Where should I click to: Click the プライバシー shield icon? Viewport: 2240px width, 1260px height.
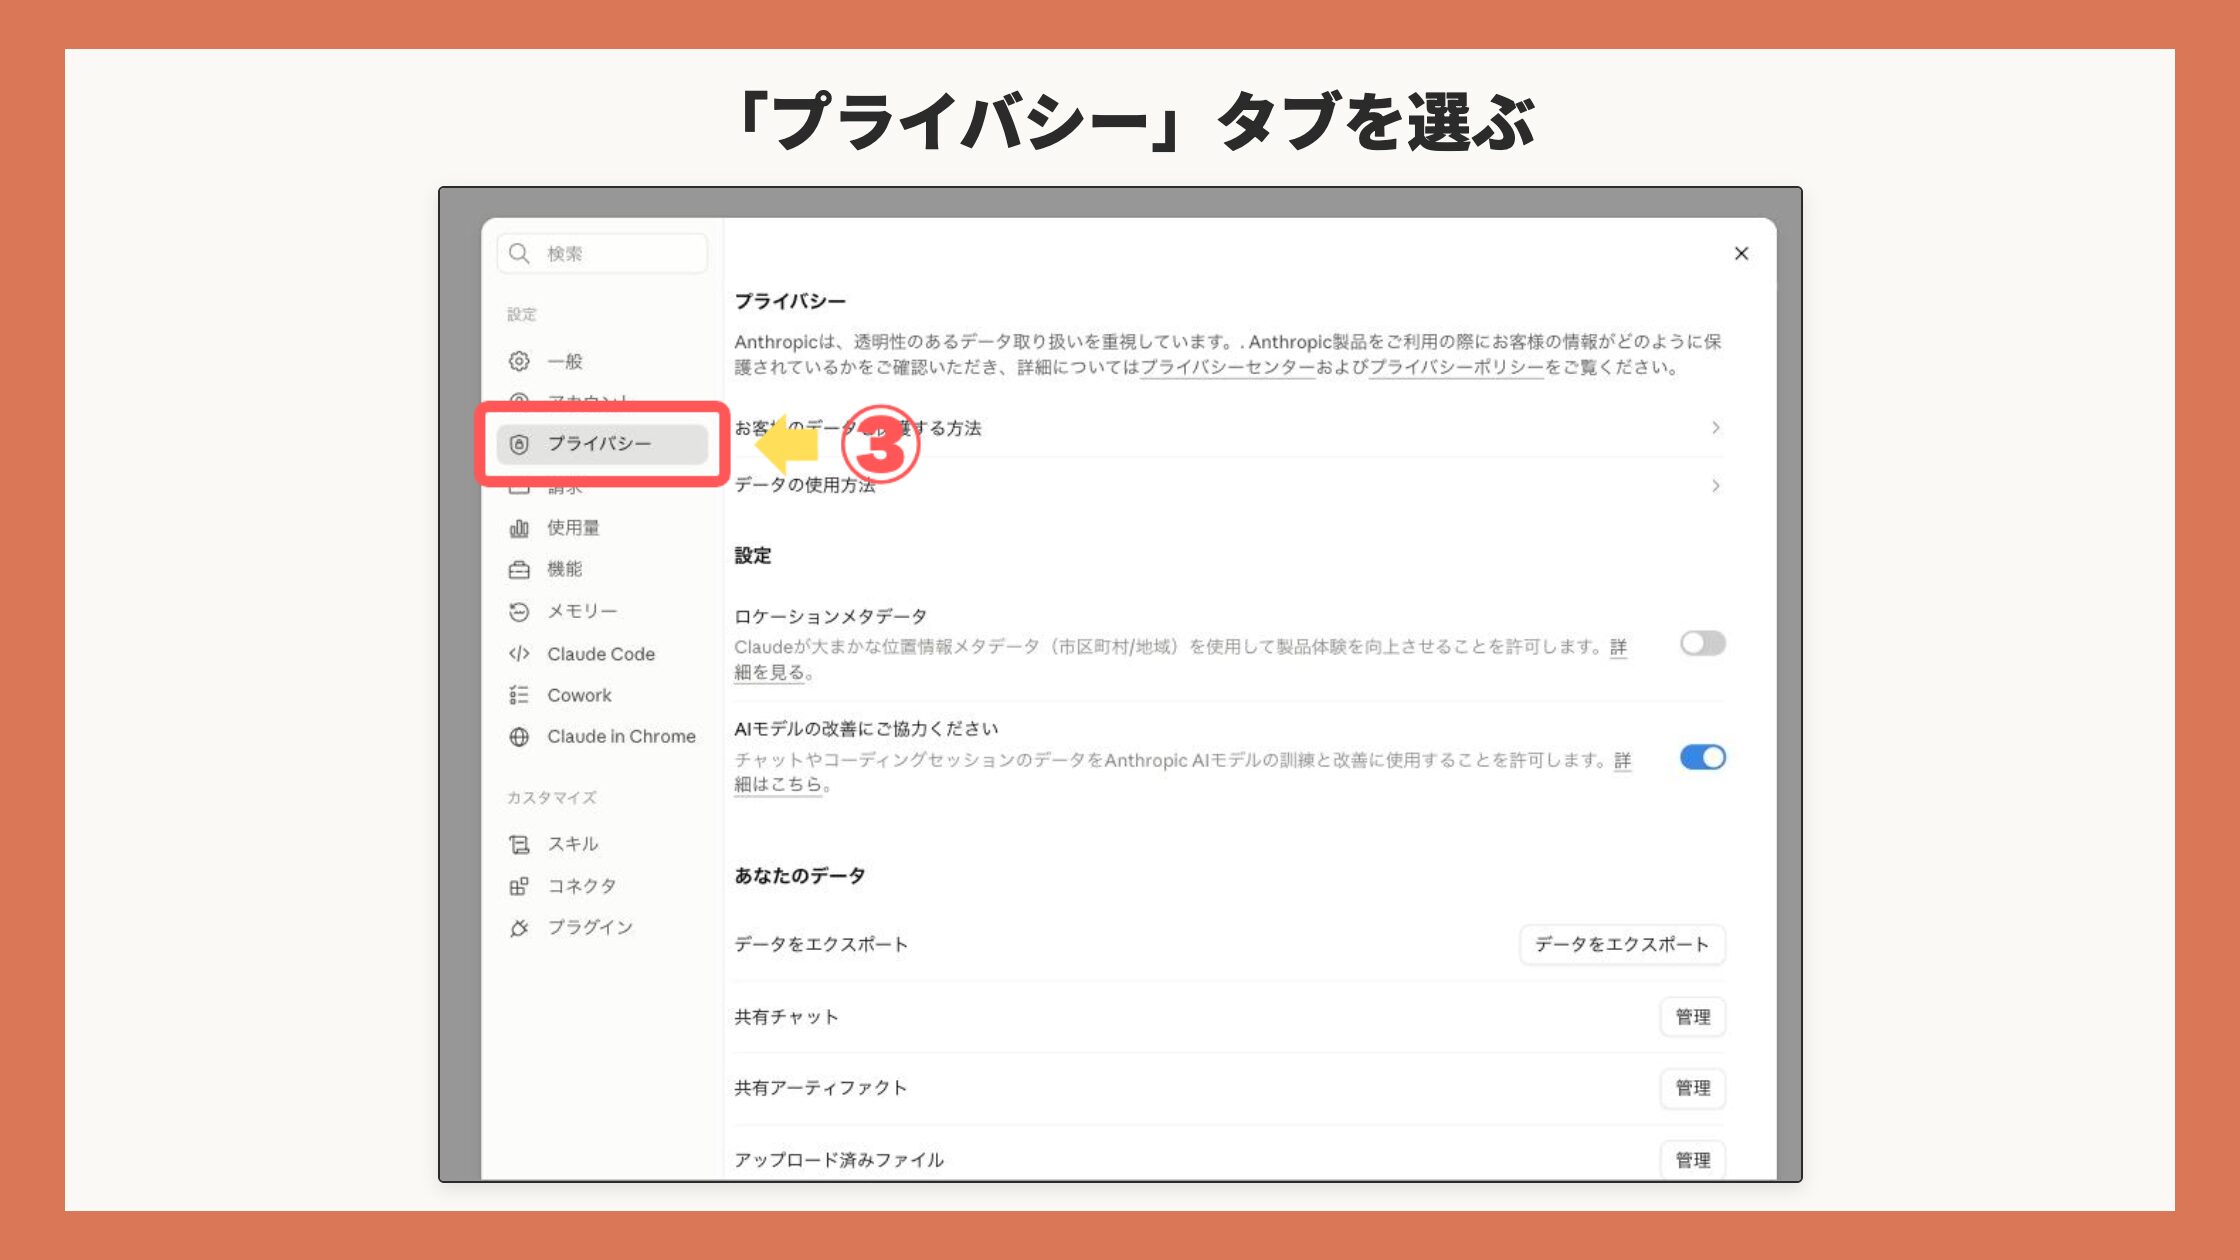click(519, 444)
